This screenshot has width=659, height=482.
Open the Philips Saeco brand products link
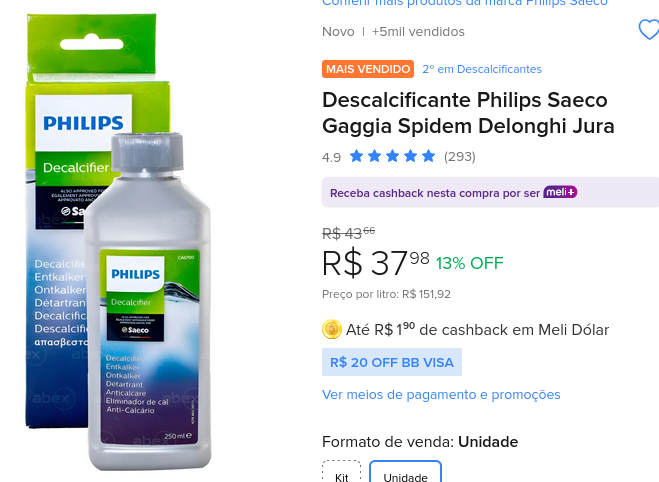point(465,3)
